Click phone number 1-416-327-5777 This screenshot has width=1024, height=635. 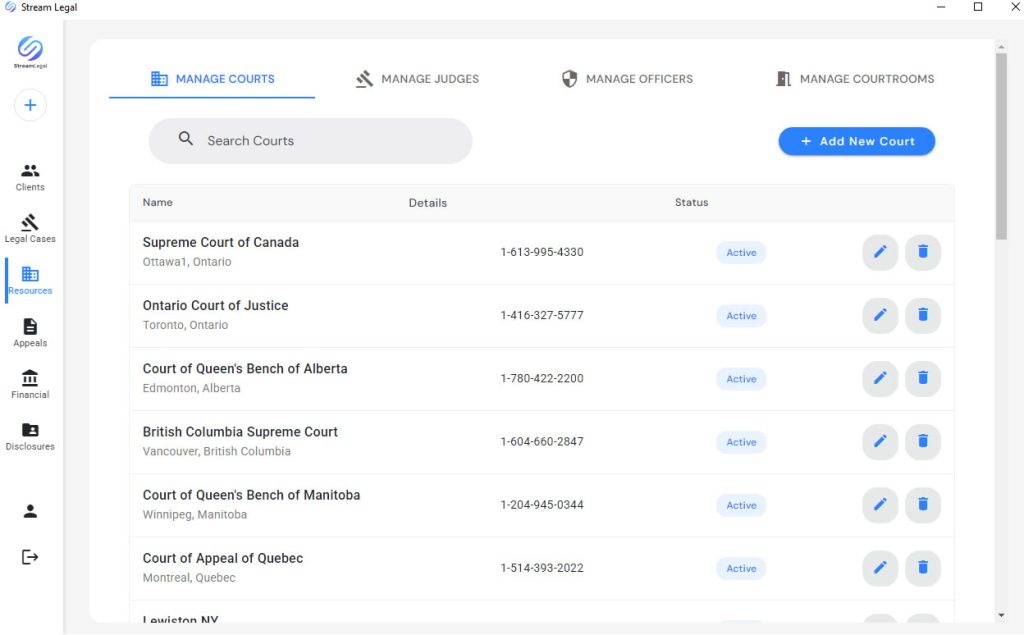click(x=542, y=316)
